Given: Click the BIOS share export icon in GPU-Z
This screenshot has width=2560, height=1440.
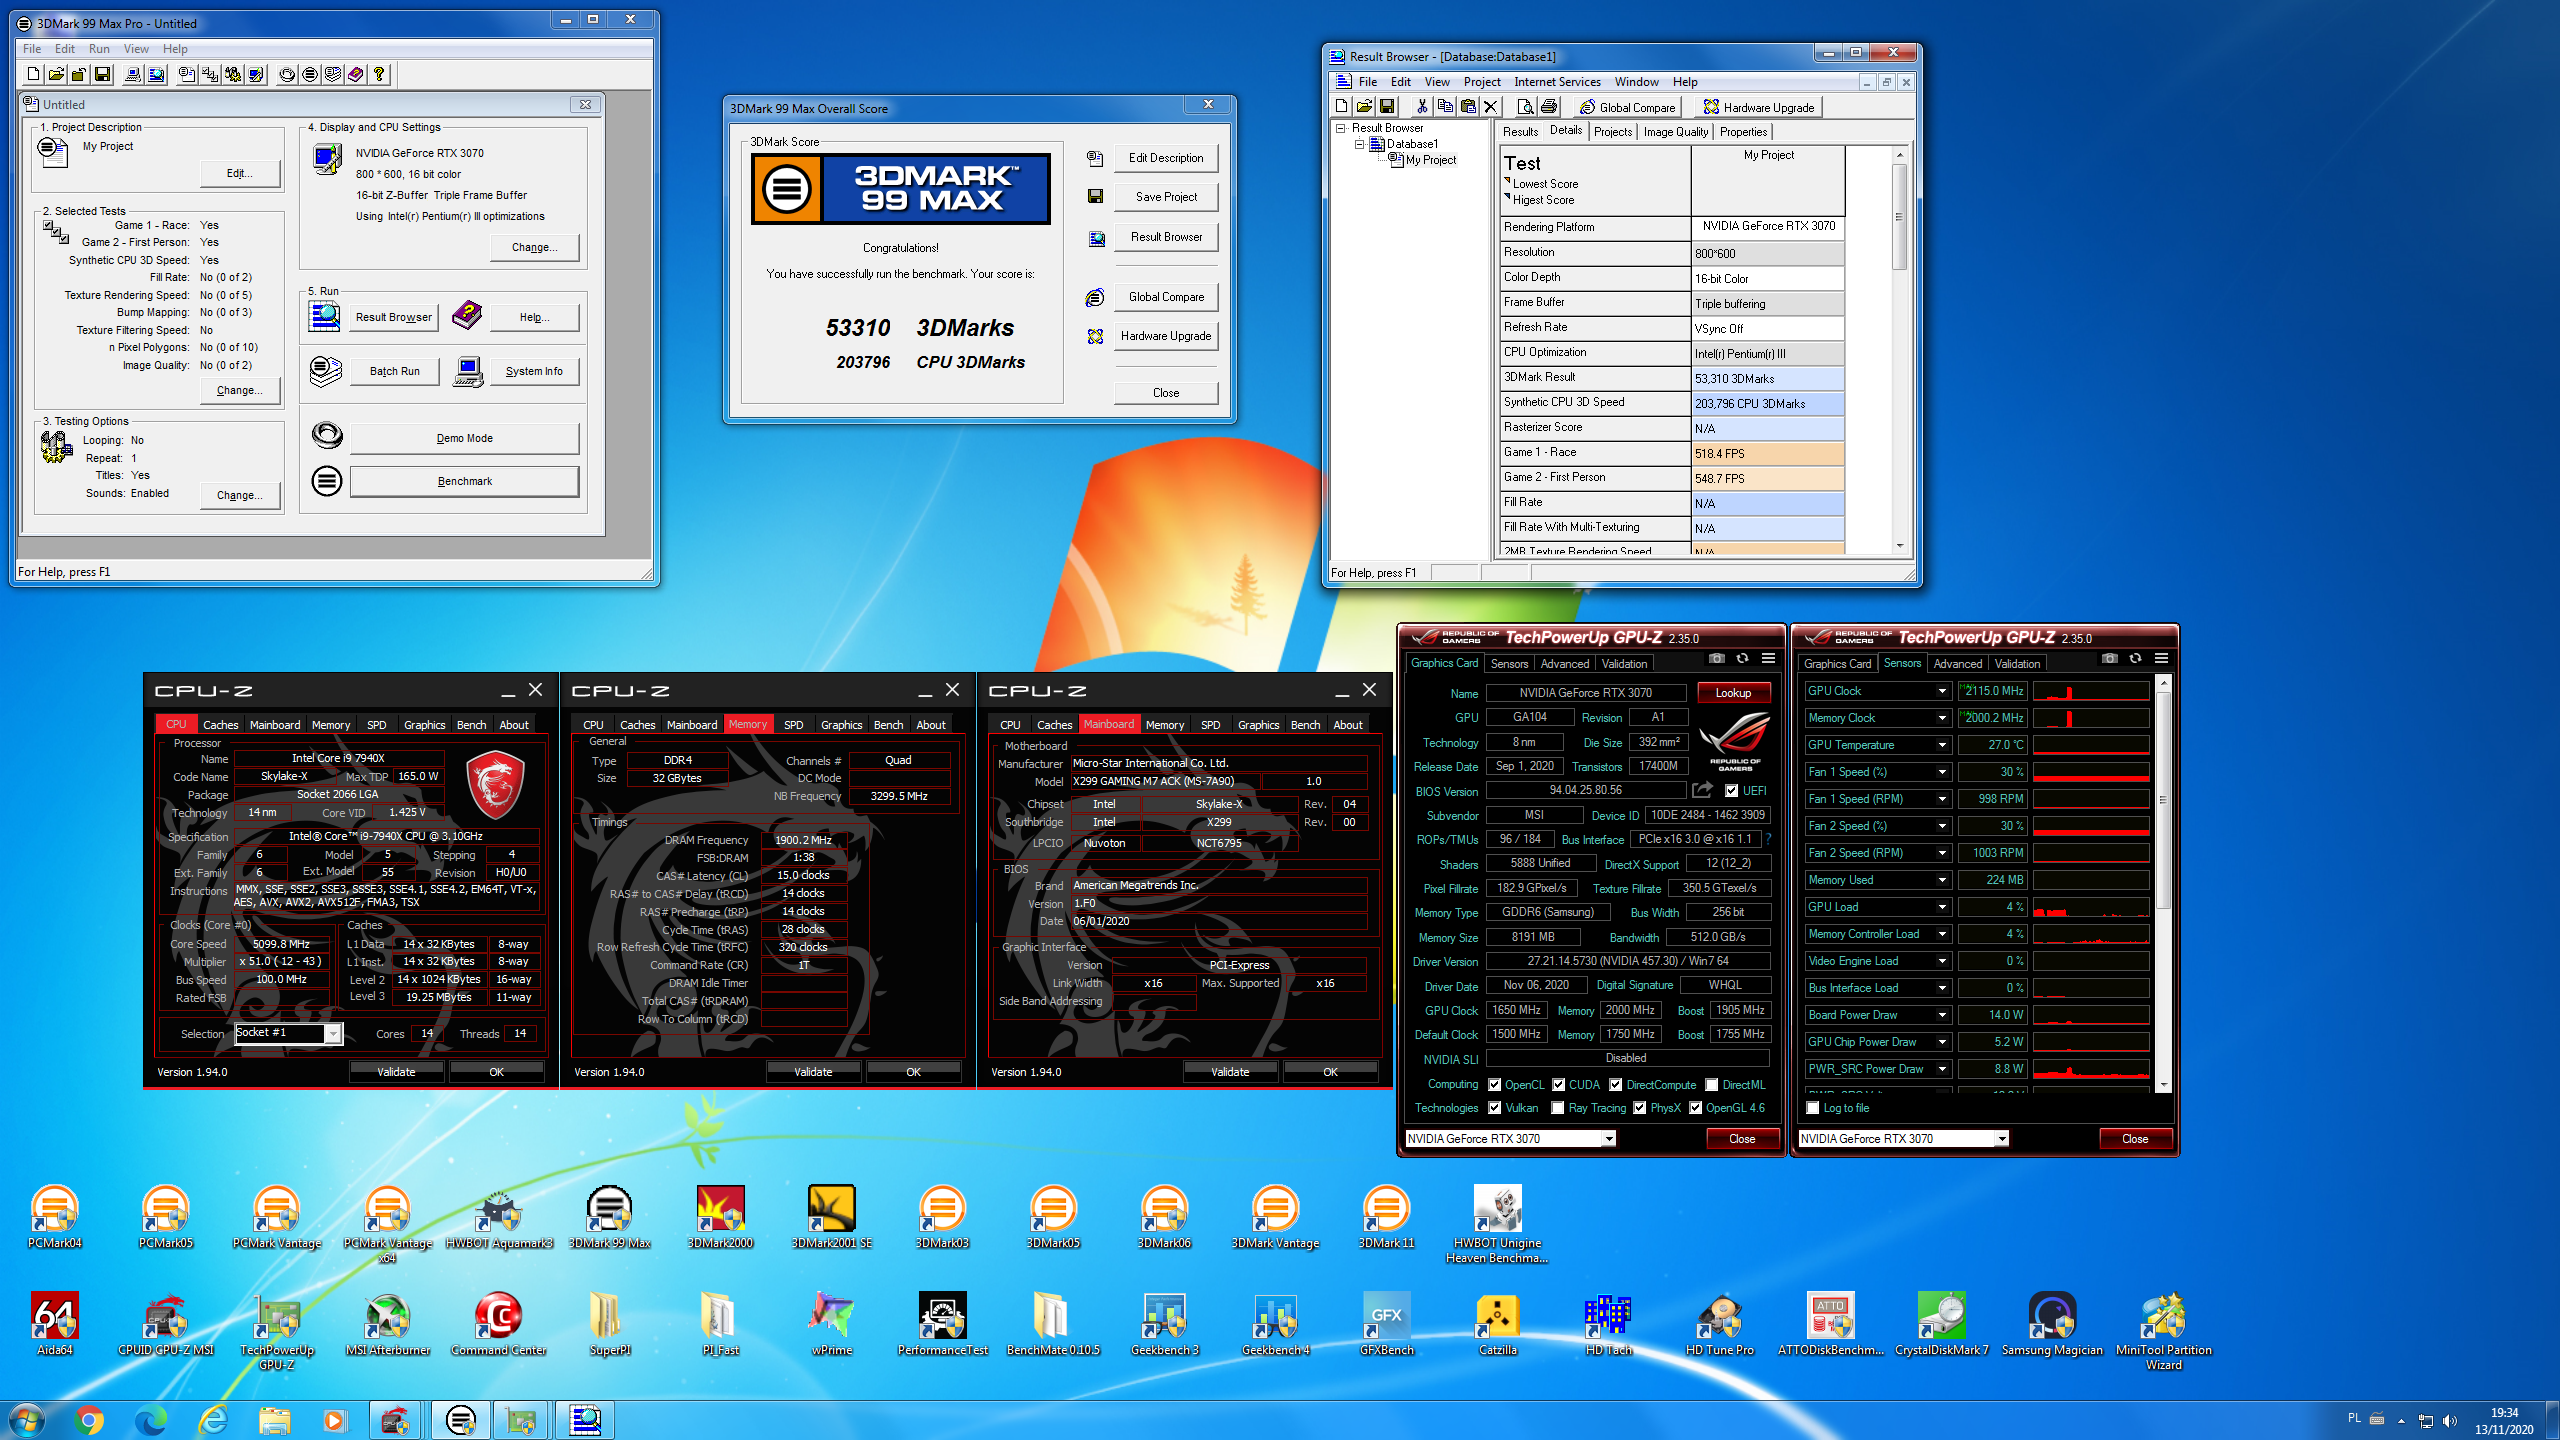Looking at the screenshot, I should pos(1702,790).
